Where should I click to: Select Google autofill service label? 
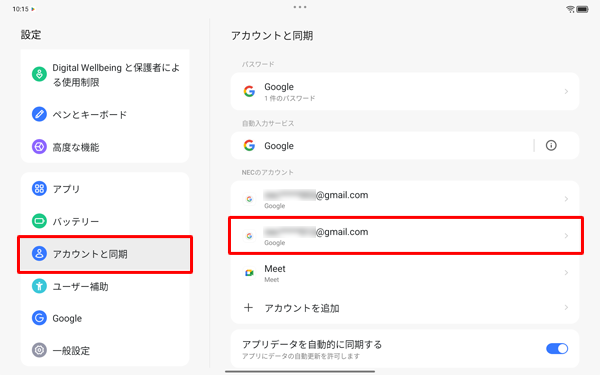(279, 146)
